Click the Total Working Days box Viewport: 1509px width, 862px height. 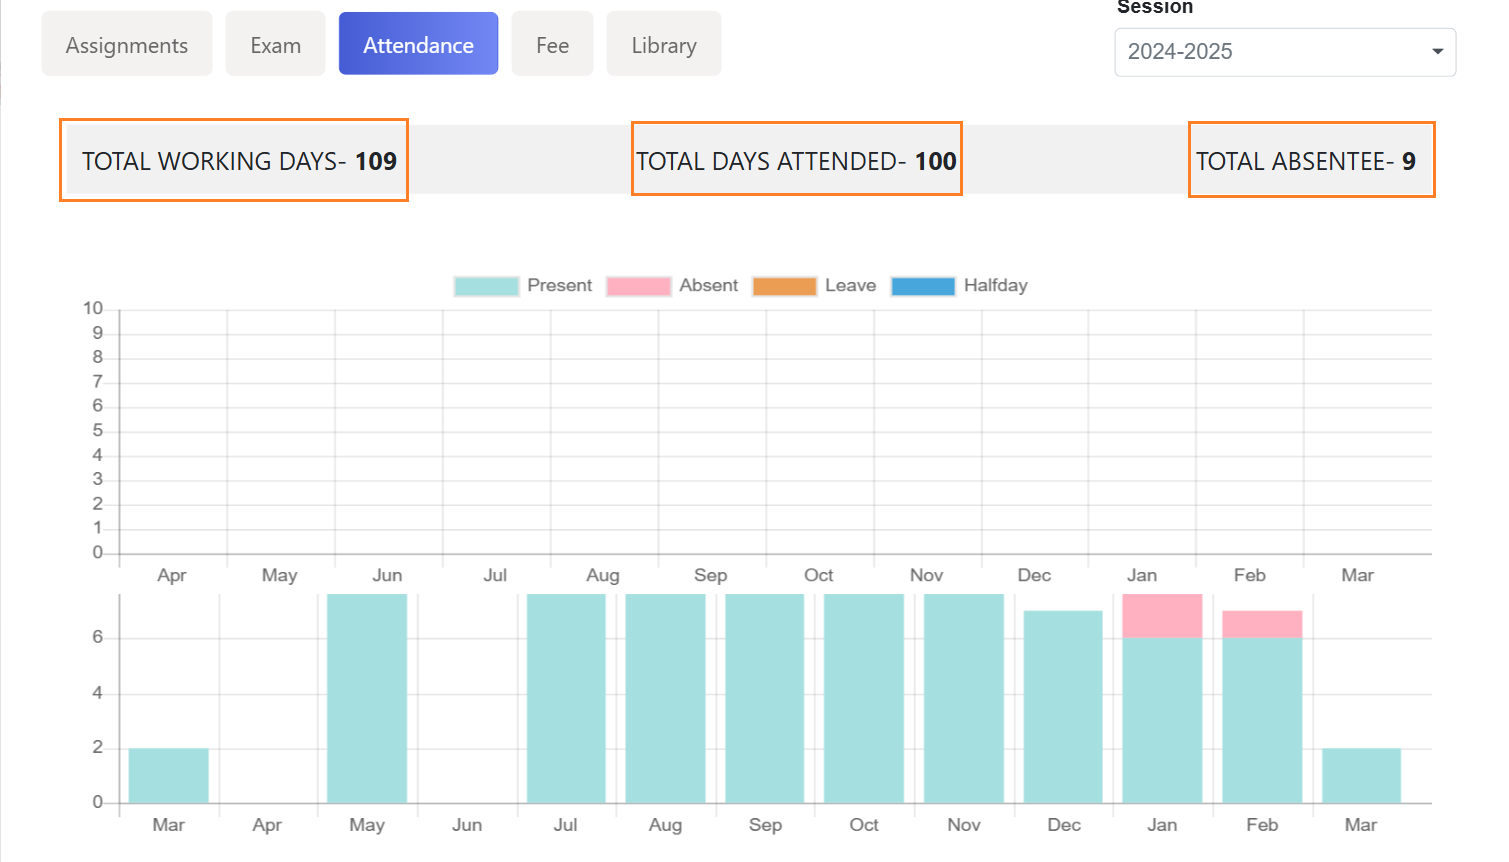pos(234,161)
